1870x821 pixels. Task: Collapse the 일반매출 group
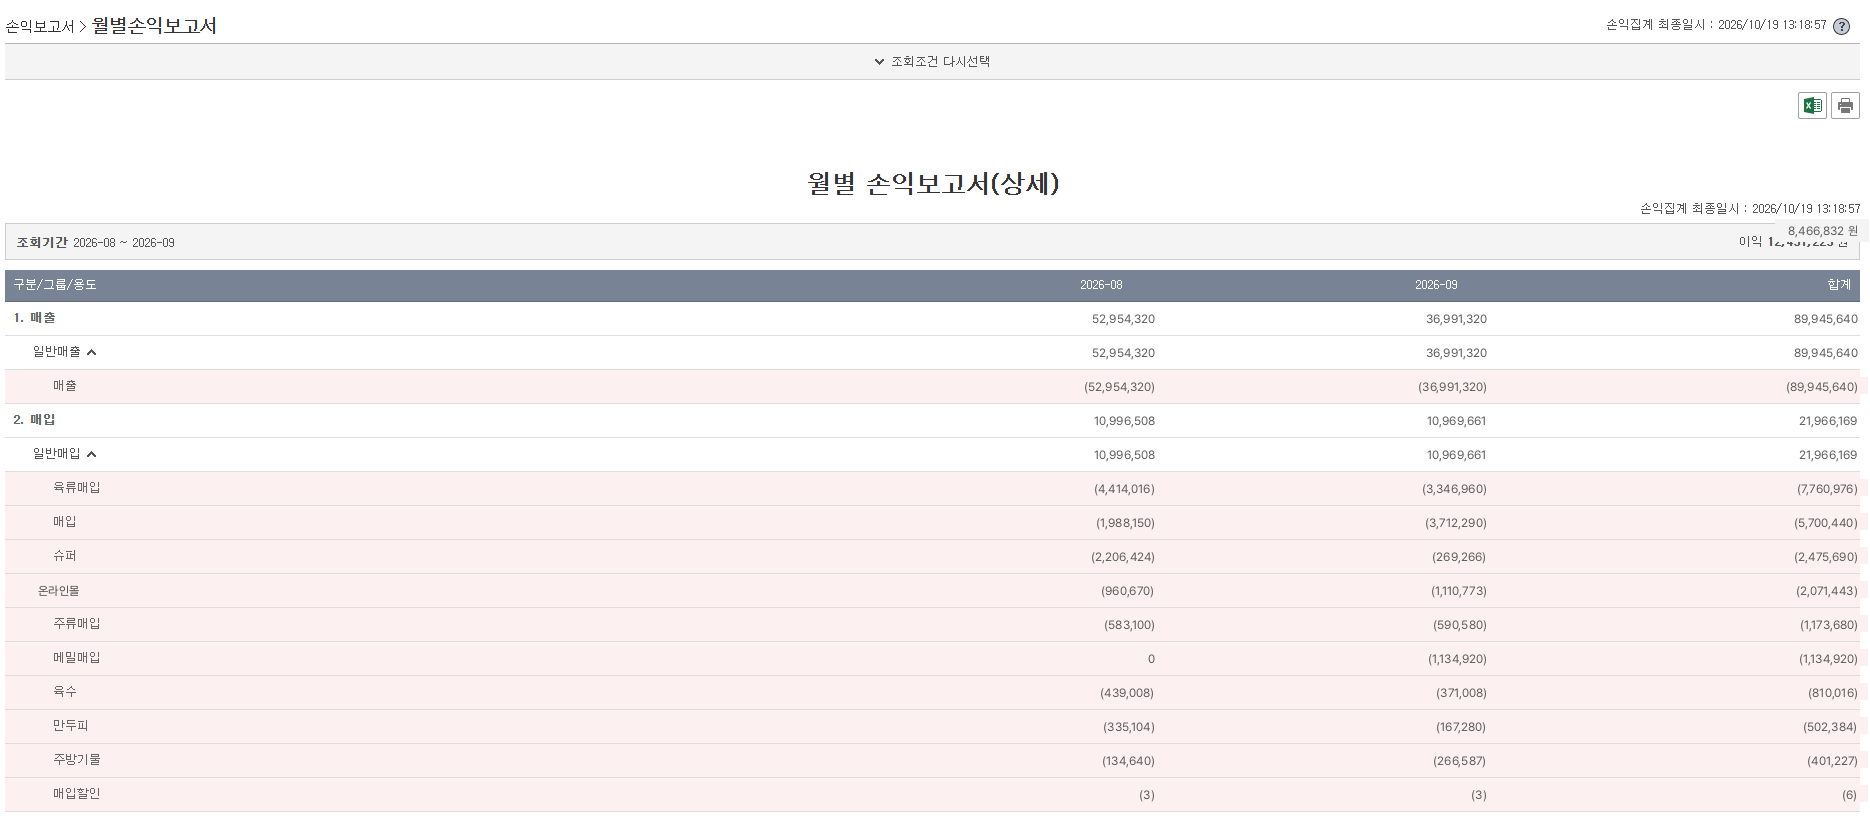[x=91, y=352]
